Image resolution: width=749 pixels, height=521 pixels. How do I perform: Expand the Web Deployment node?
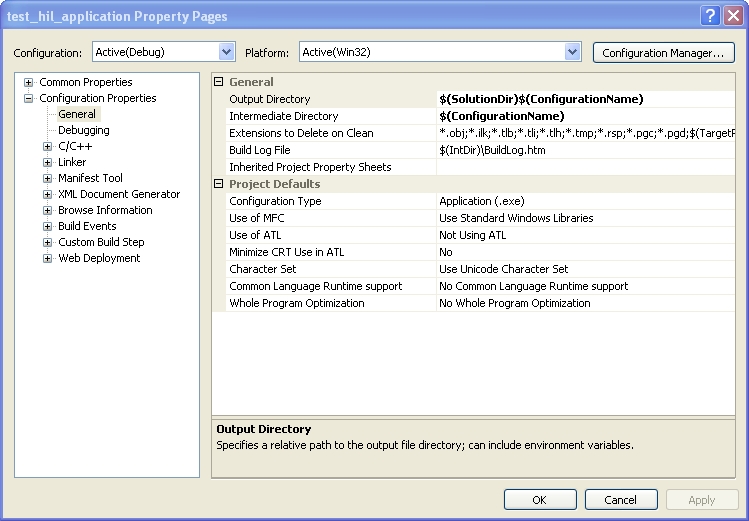47,258
